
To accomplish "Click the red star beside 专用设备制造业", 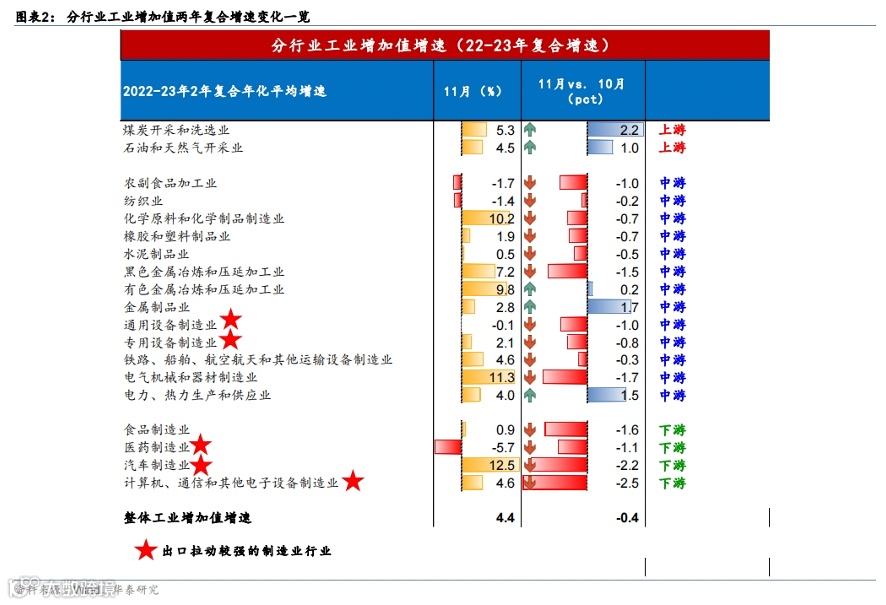I will coord(230,340).
